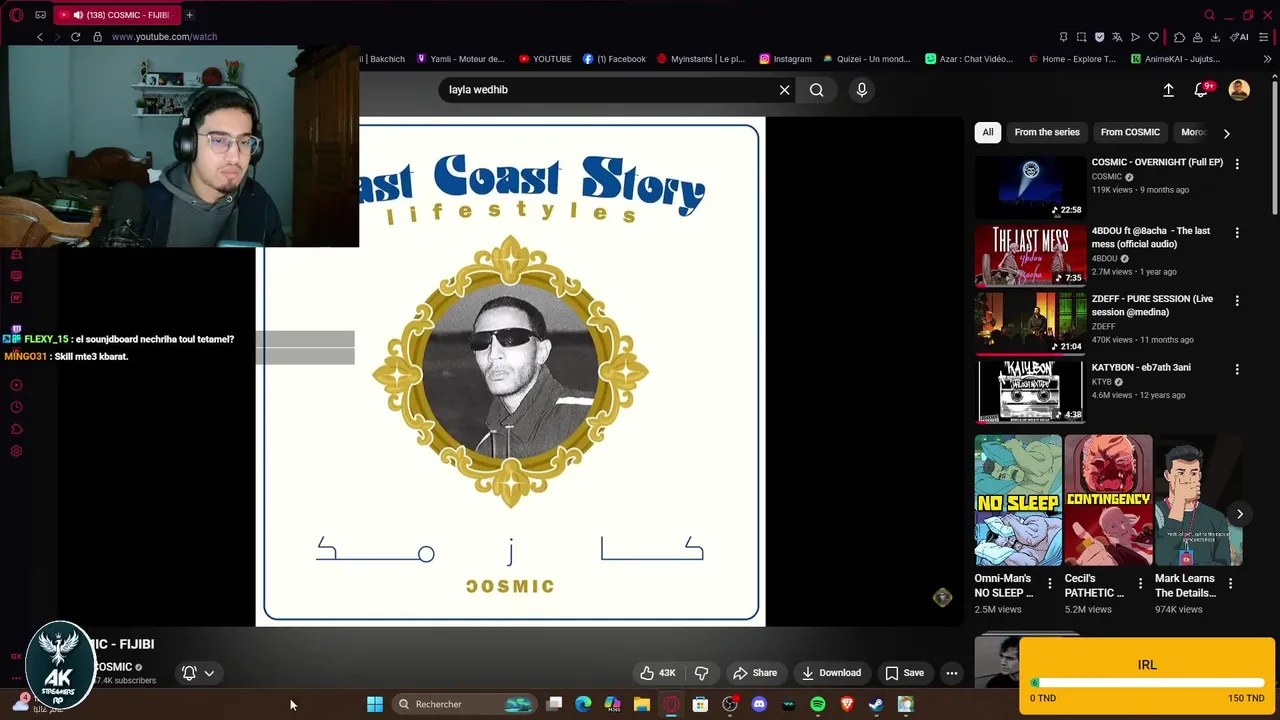The width and height of the screenshot is (1280, 720).
Task: Mute the COSMIC - FIJIBI tab audio
Action: tap(78, 15)
